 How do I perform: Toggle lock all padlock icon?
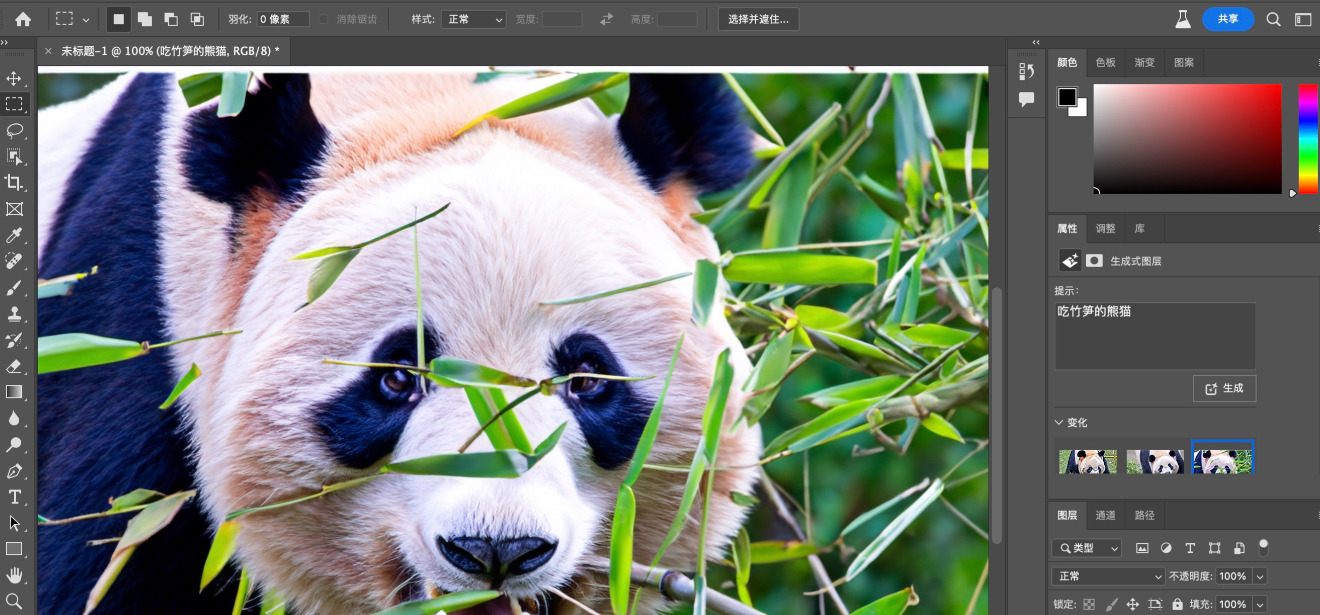pos(1177,604)
